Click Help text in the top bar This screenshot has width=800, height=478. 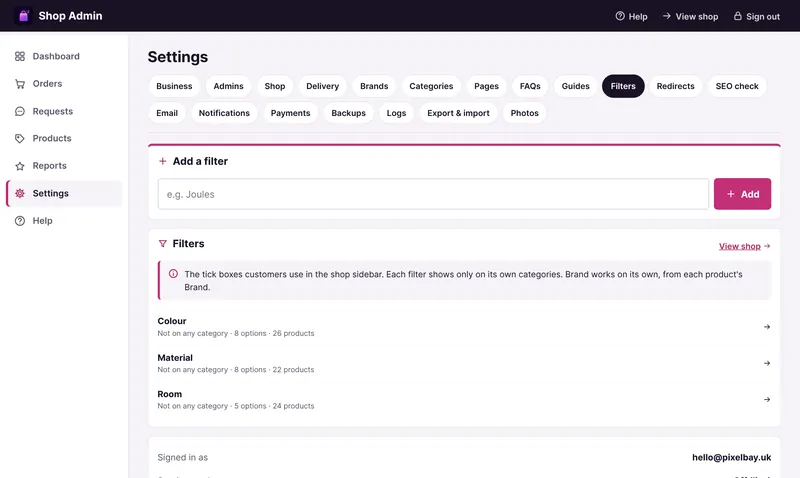[638, 16]
